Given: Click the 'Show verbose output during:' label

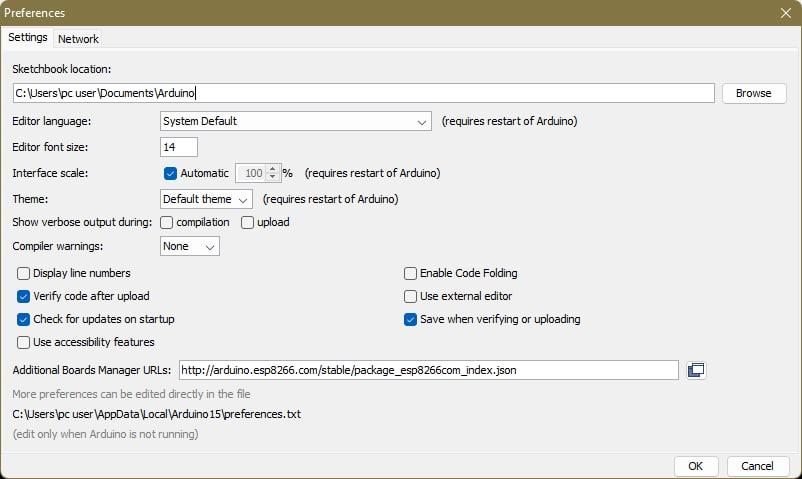Looking at the screenshot, I should pos(82,222).
